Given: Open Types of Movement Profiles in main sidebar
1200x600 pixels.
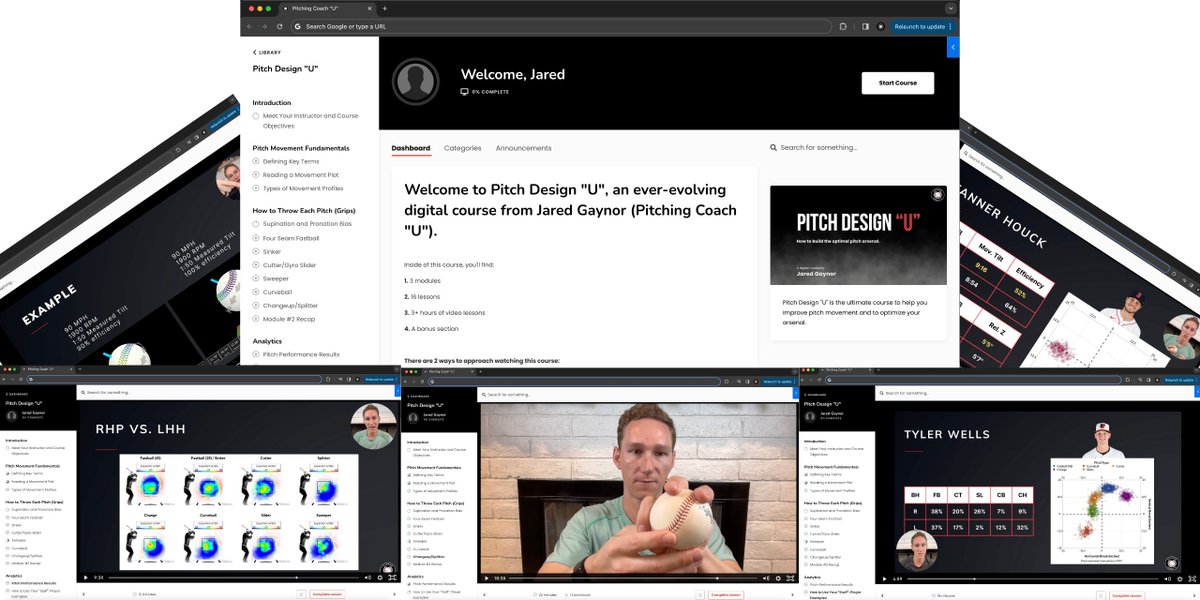Looking at the screenshot, I should (x=303, y=188).
